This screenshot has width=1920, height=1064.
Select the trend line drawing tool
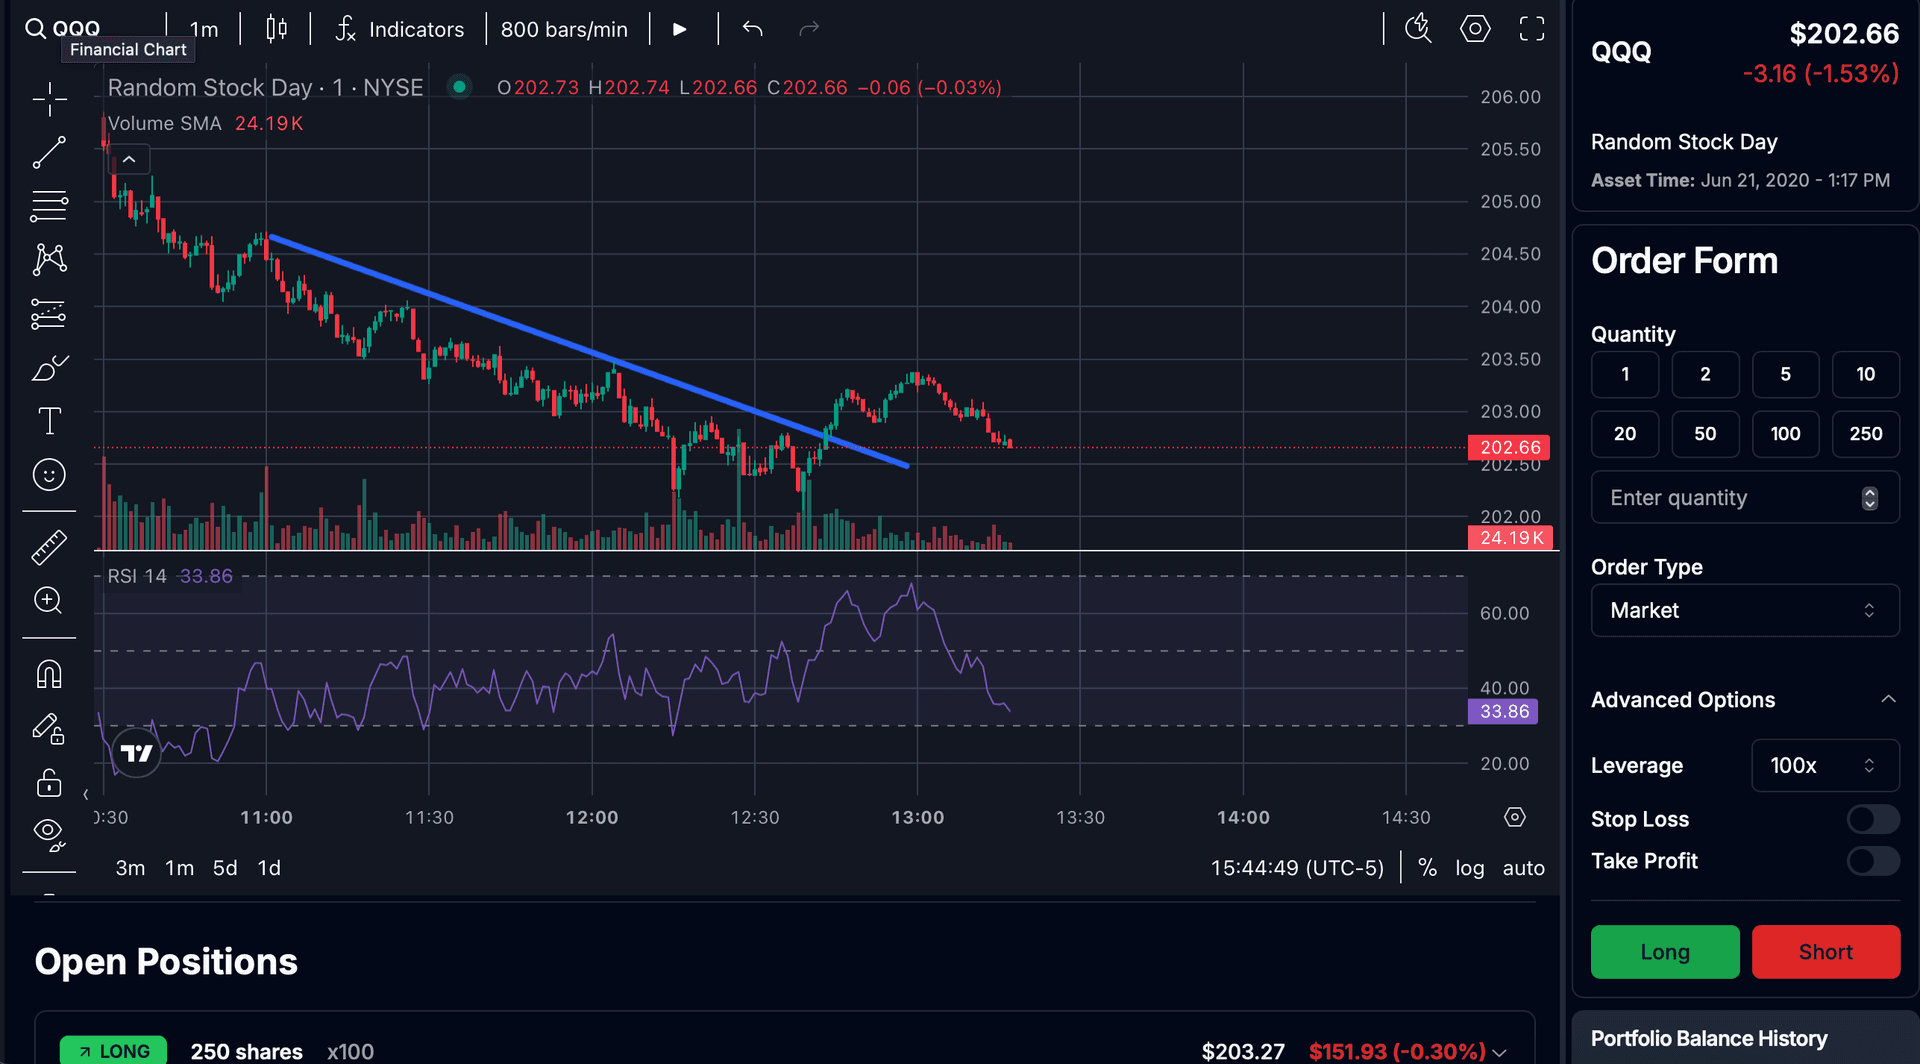[x=49, y=153]
